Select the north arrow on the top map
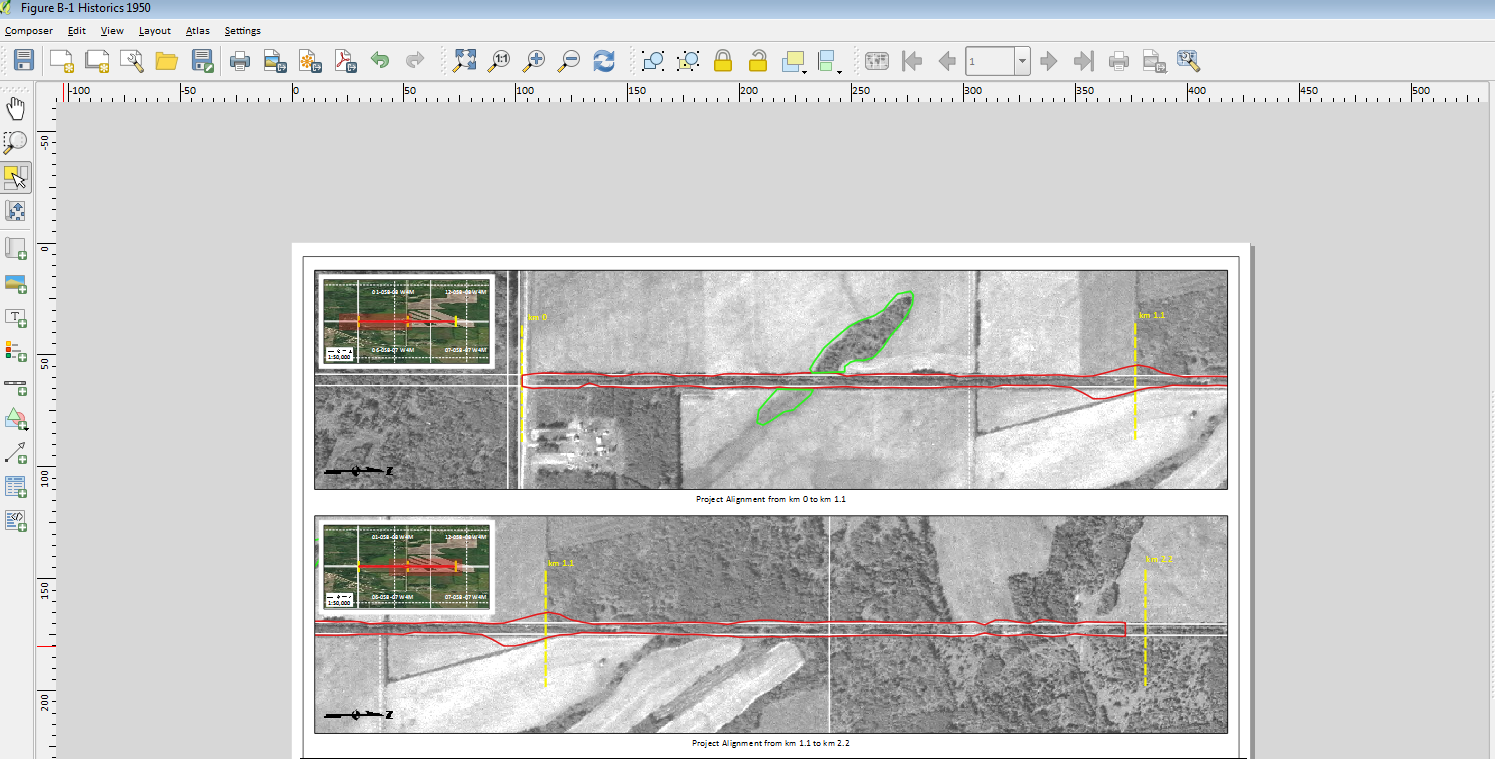The height and width of the screenshot is (759, 1495). point(358,470)
